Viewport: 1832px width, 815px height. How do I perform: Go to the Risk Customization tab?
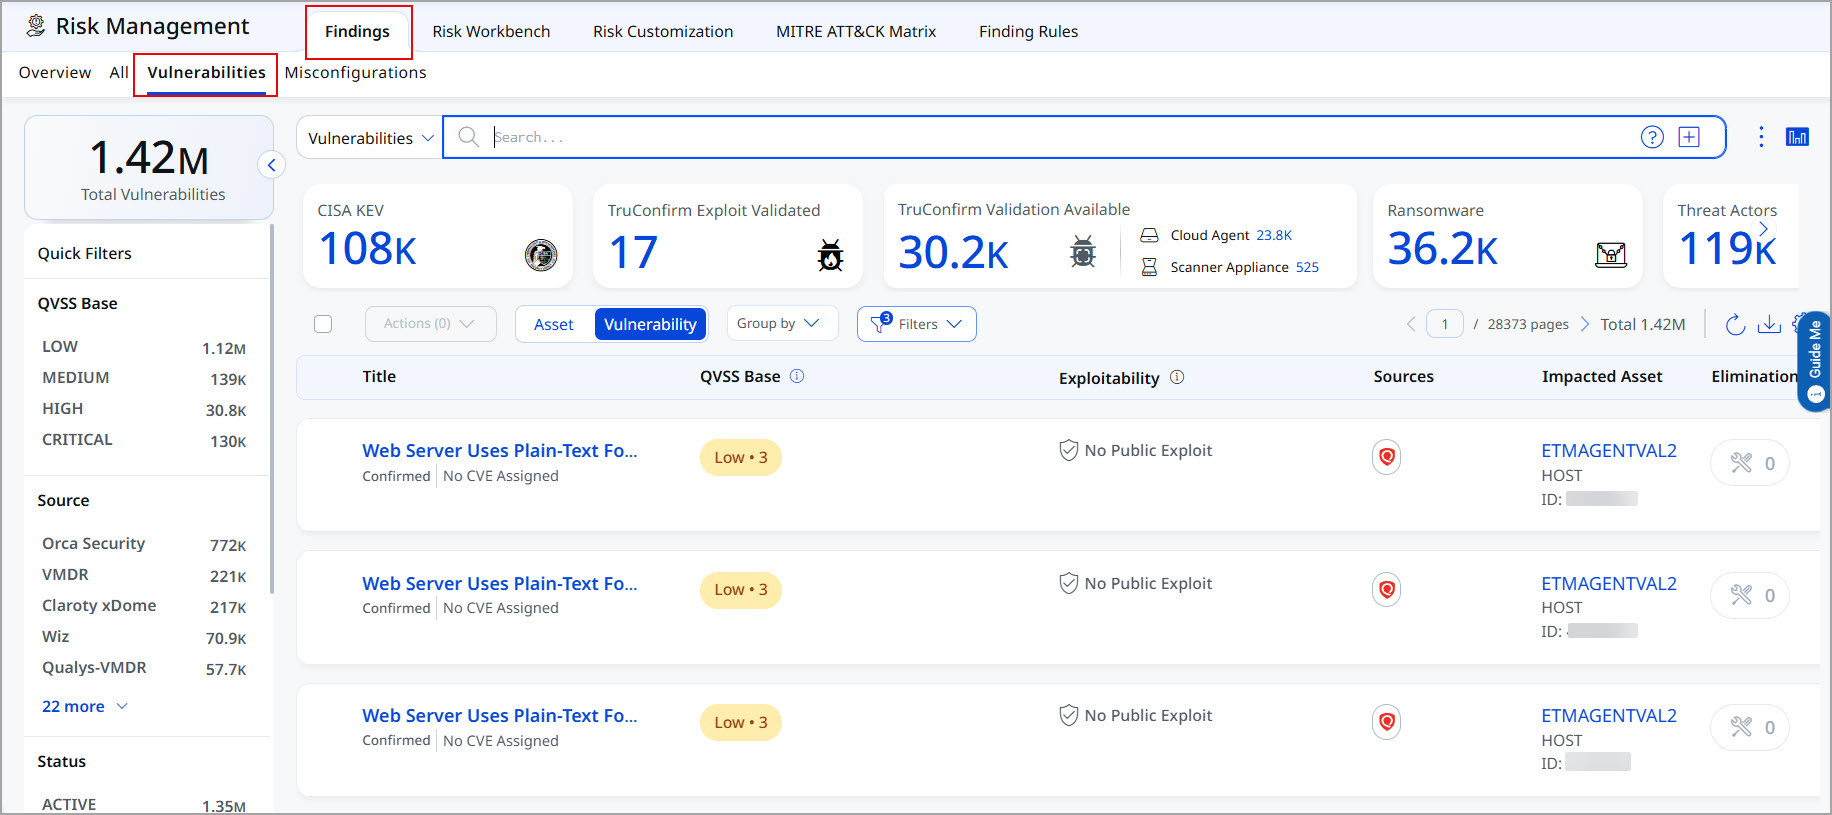click(x=663, y=31)
